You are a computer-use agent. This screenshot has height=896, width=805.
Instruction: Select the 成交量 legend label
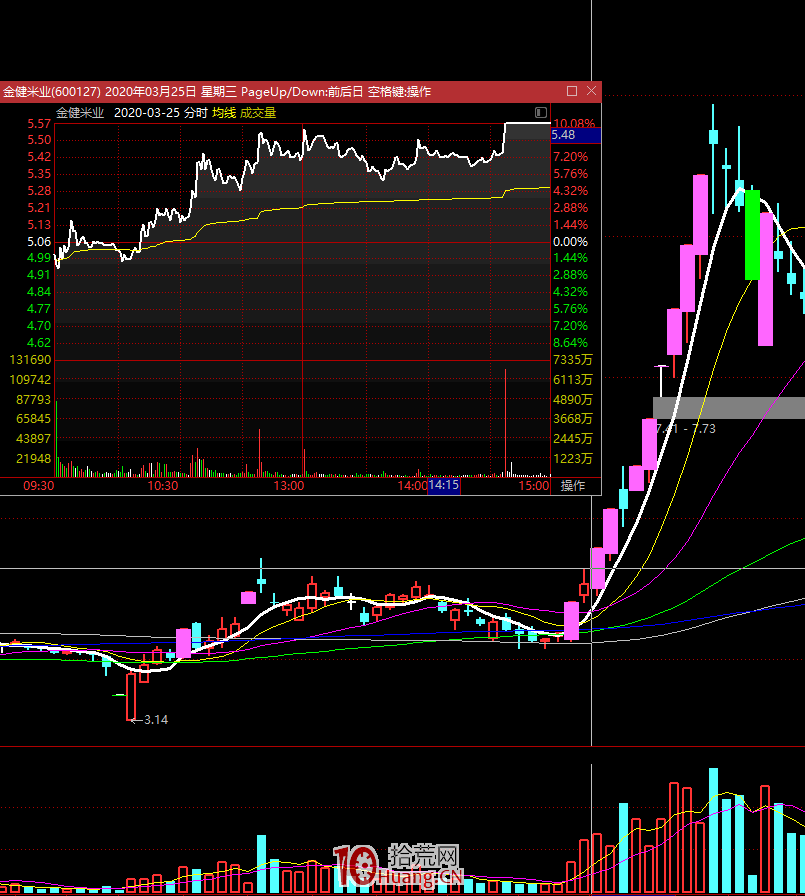(x=258, y=113)
